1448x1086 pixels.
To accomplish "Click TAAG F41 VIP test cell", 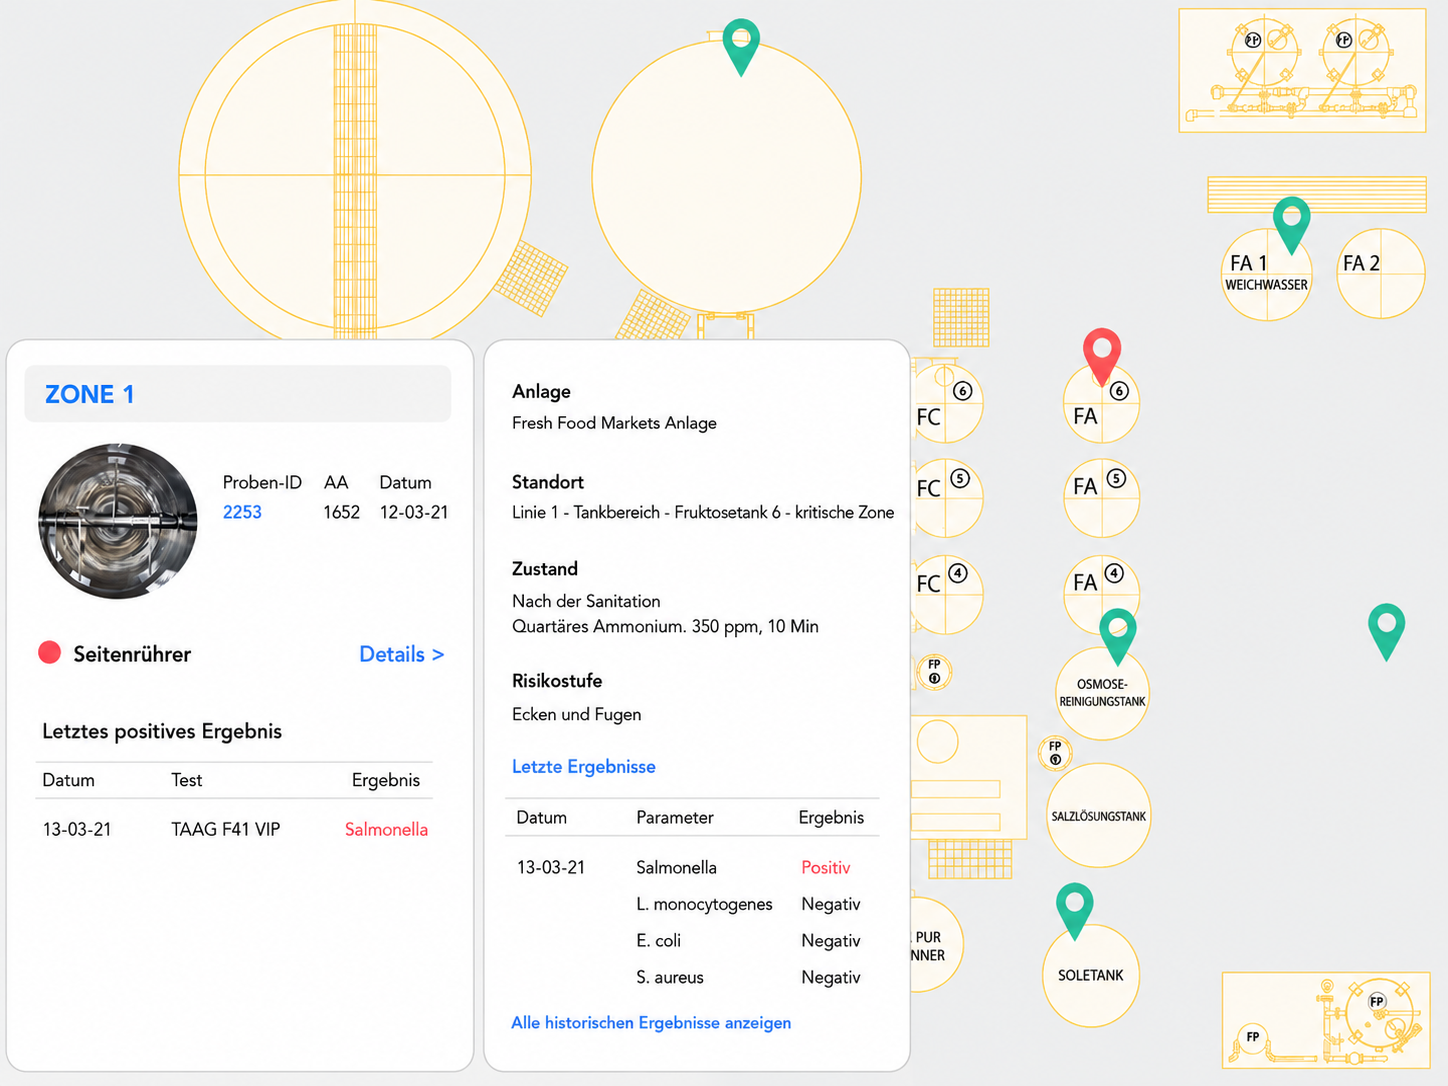I will (226, 829).
